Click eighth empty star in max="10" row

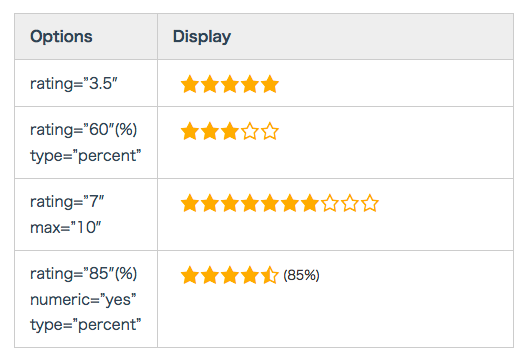click(x=330, y=203)
